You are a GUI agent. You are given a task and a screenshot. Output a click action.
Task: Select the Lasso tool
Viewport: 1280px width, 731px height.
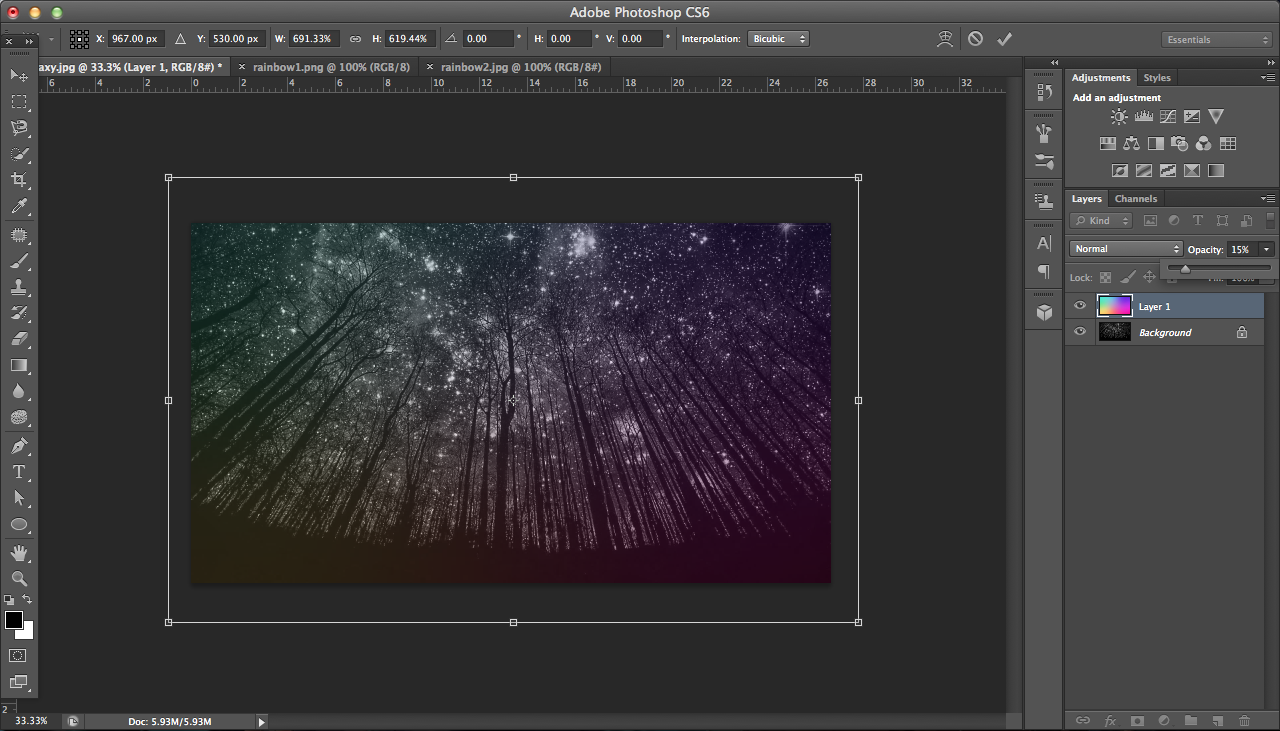pos(19,128)
